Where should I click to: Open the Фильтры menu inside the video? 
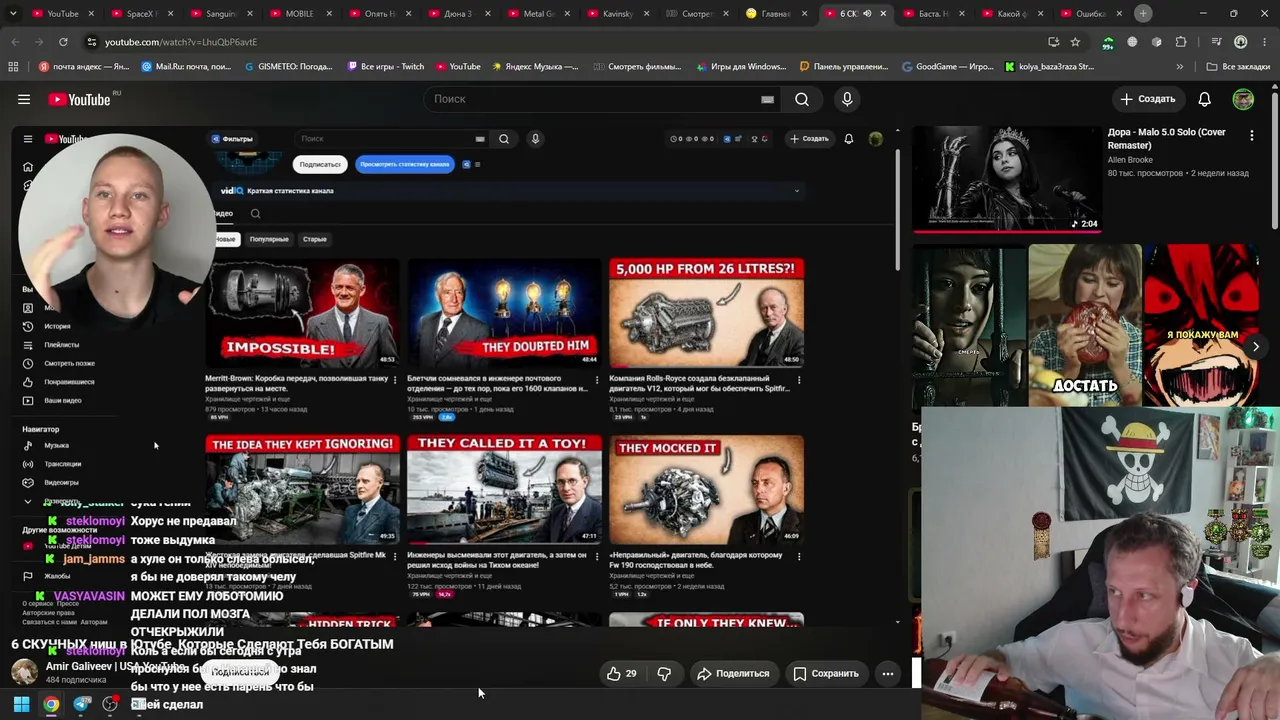click(x=232, y=139)
